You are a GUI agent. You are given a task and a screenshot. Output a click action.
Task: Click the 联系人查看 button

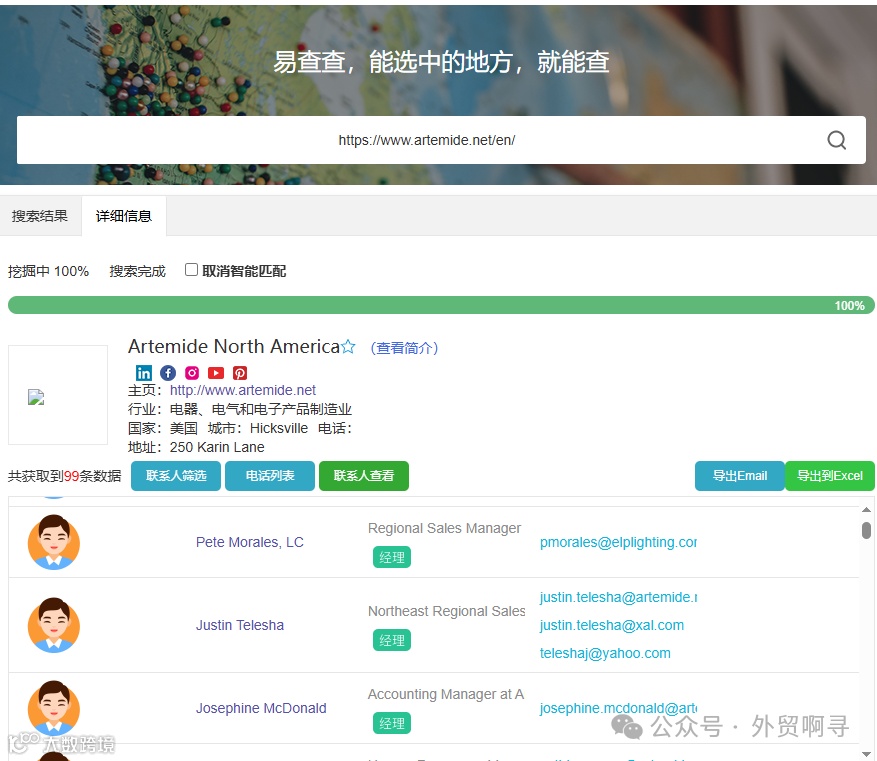coord(364,476)
